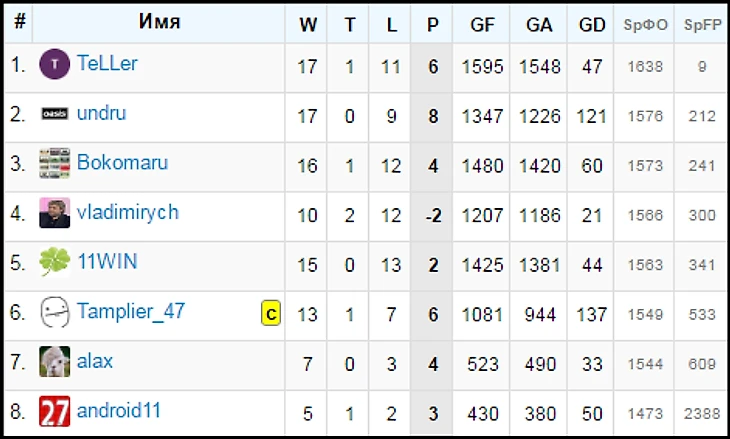The image size is (730, 439).
Task: Open Tamplier_47 profile link
Action: [x=130, y=311]
